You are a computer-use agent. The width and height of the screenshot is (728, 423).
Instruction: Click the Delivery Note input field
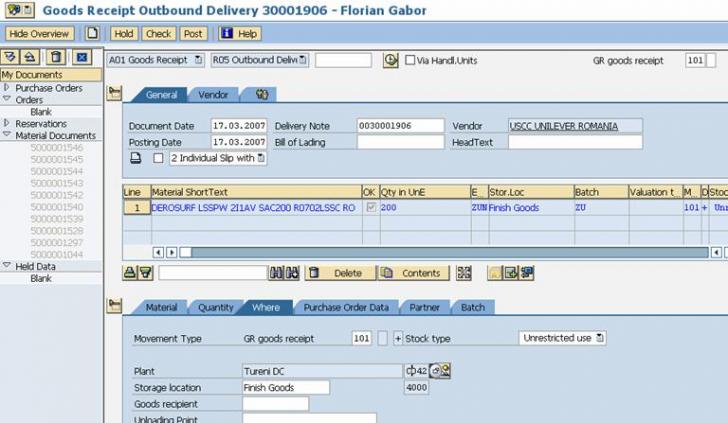click(400, 126)
